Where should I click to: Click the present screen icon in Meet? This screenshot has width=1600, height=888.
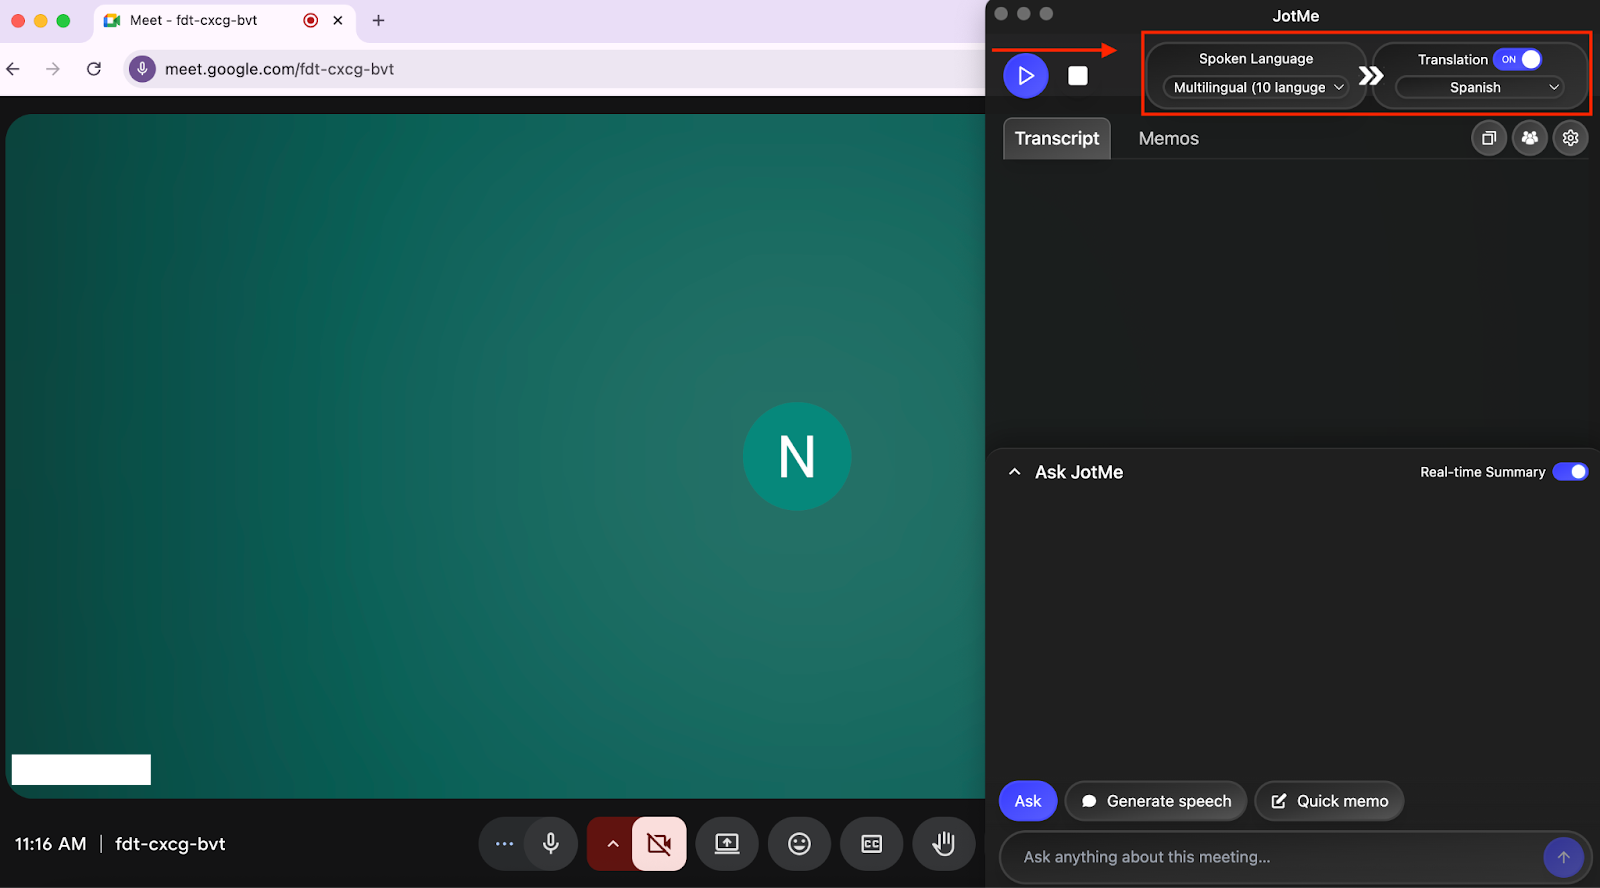click(x=727, y=844)
